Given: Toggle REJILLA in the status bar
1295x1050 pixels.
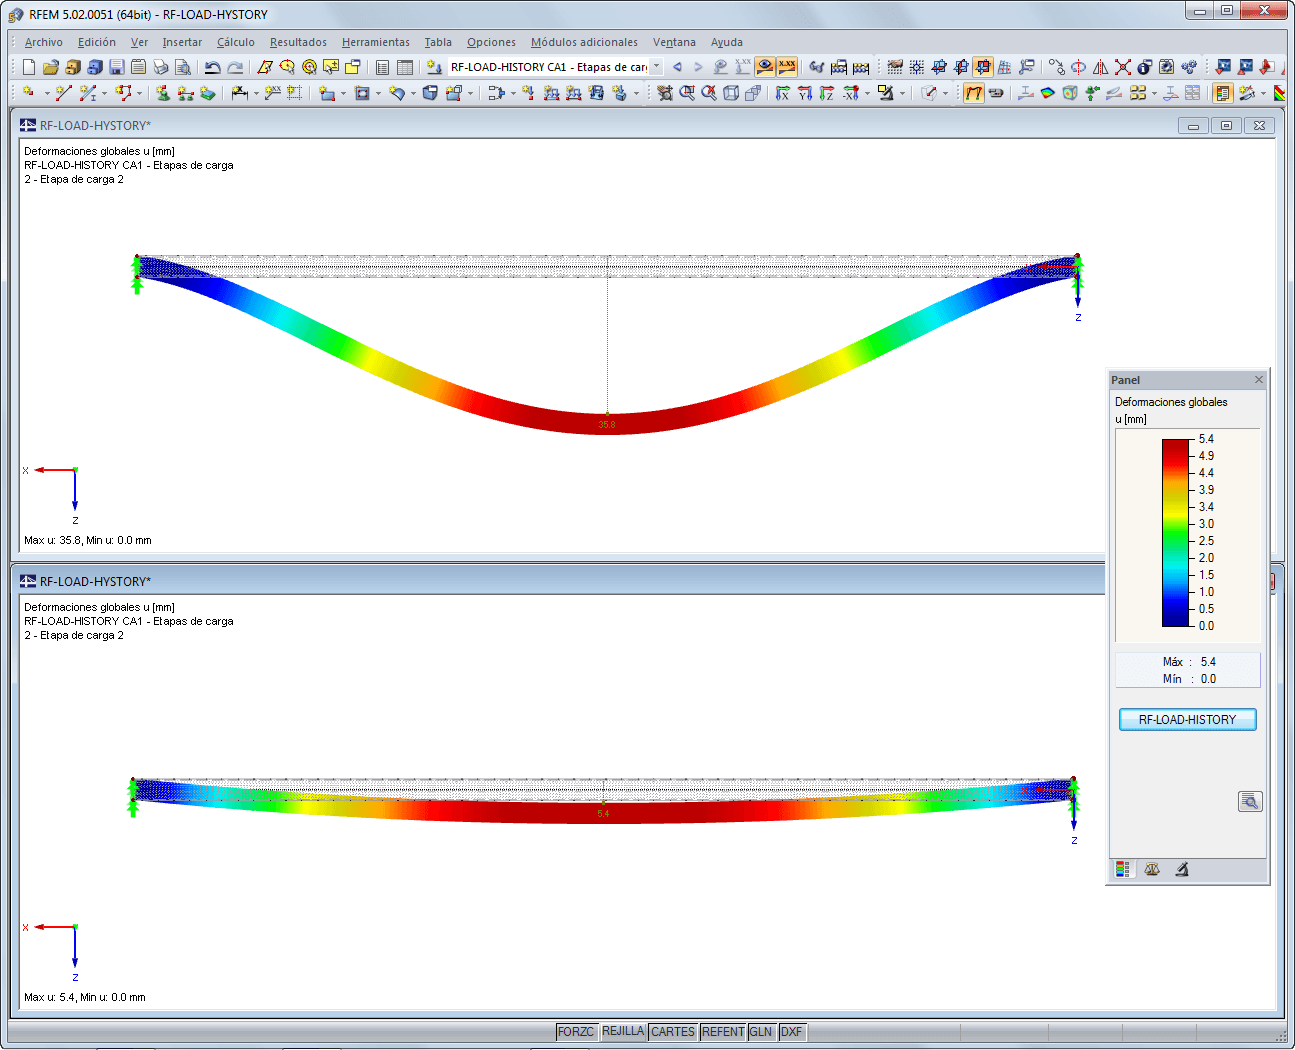Looking at the screenshot, I should 623,1031.
